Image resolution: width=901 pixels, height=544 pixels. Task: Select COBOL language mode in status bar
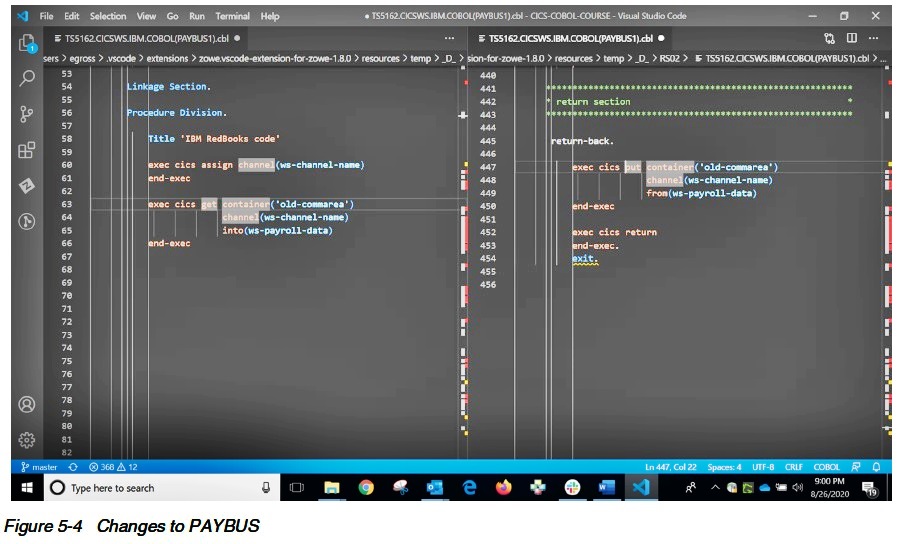point(826,467)
